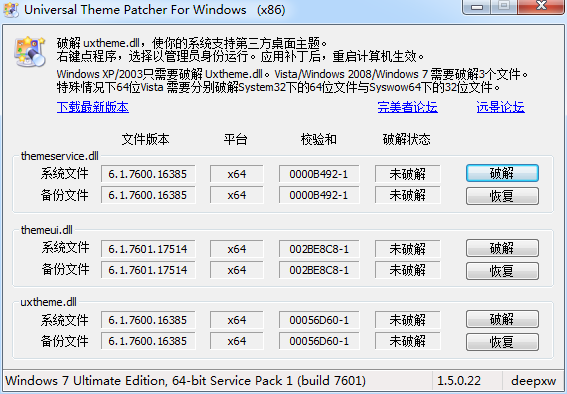
Task: Click the 平台 column header
Action: 235,139
